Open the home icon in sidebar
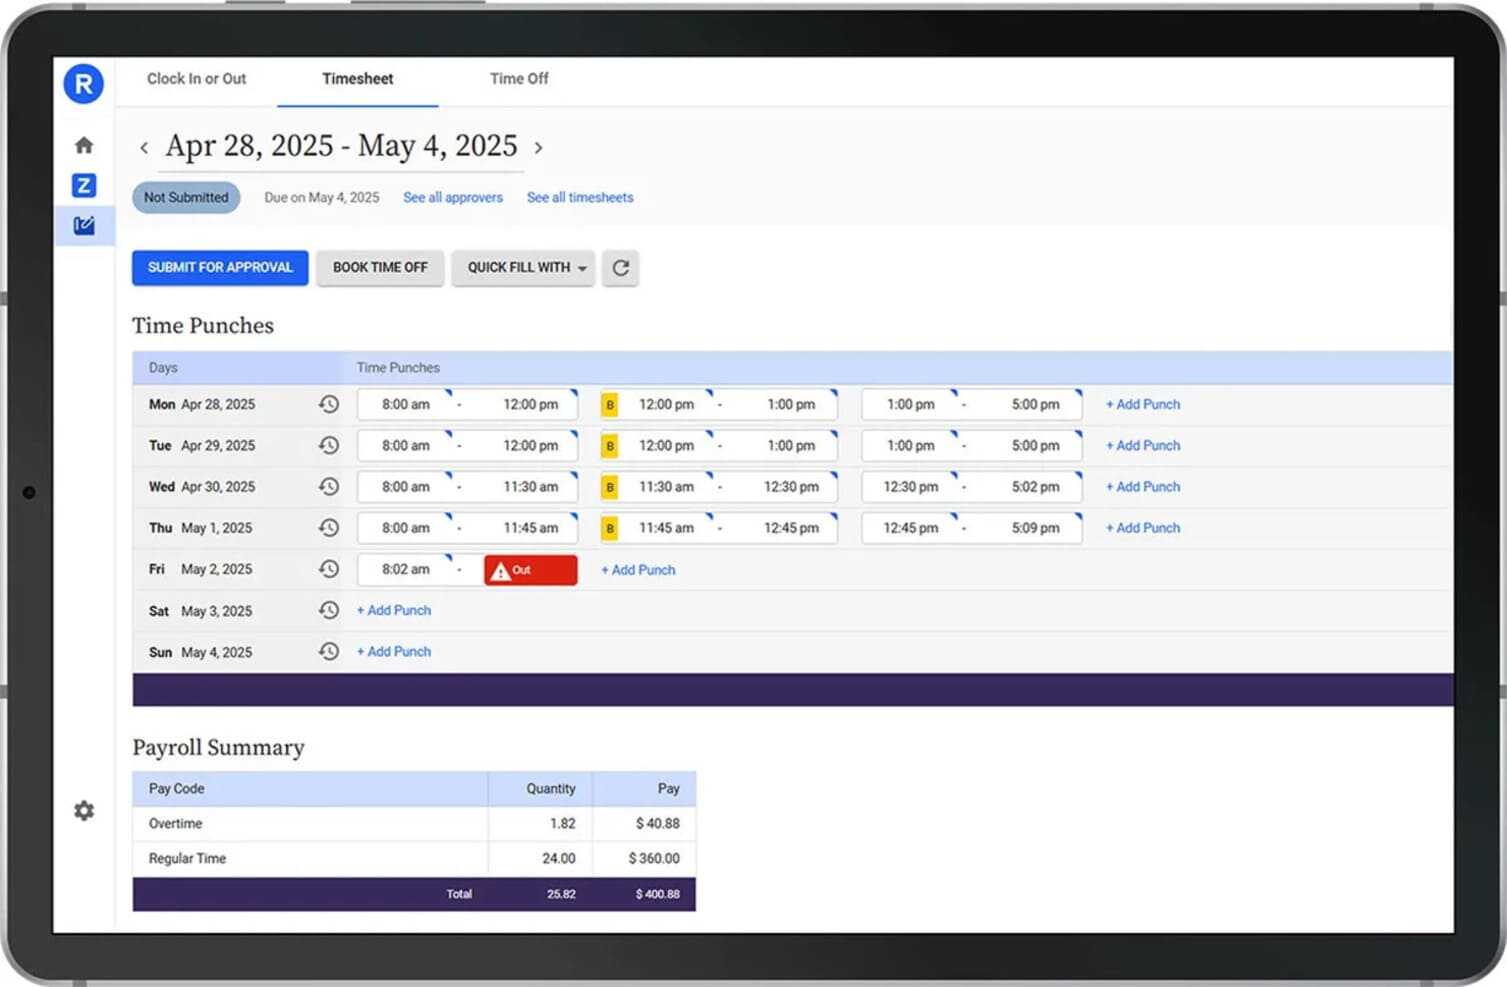 (84, 145)
